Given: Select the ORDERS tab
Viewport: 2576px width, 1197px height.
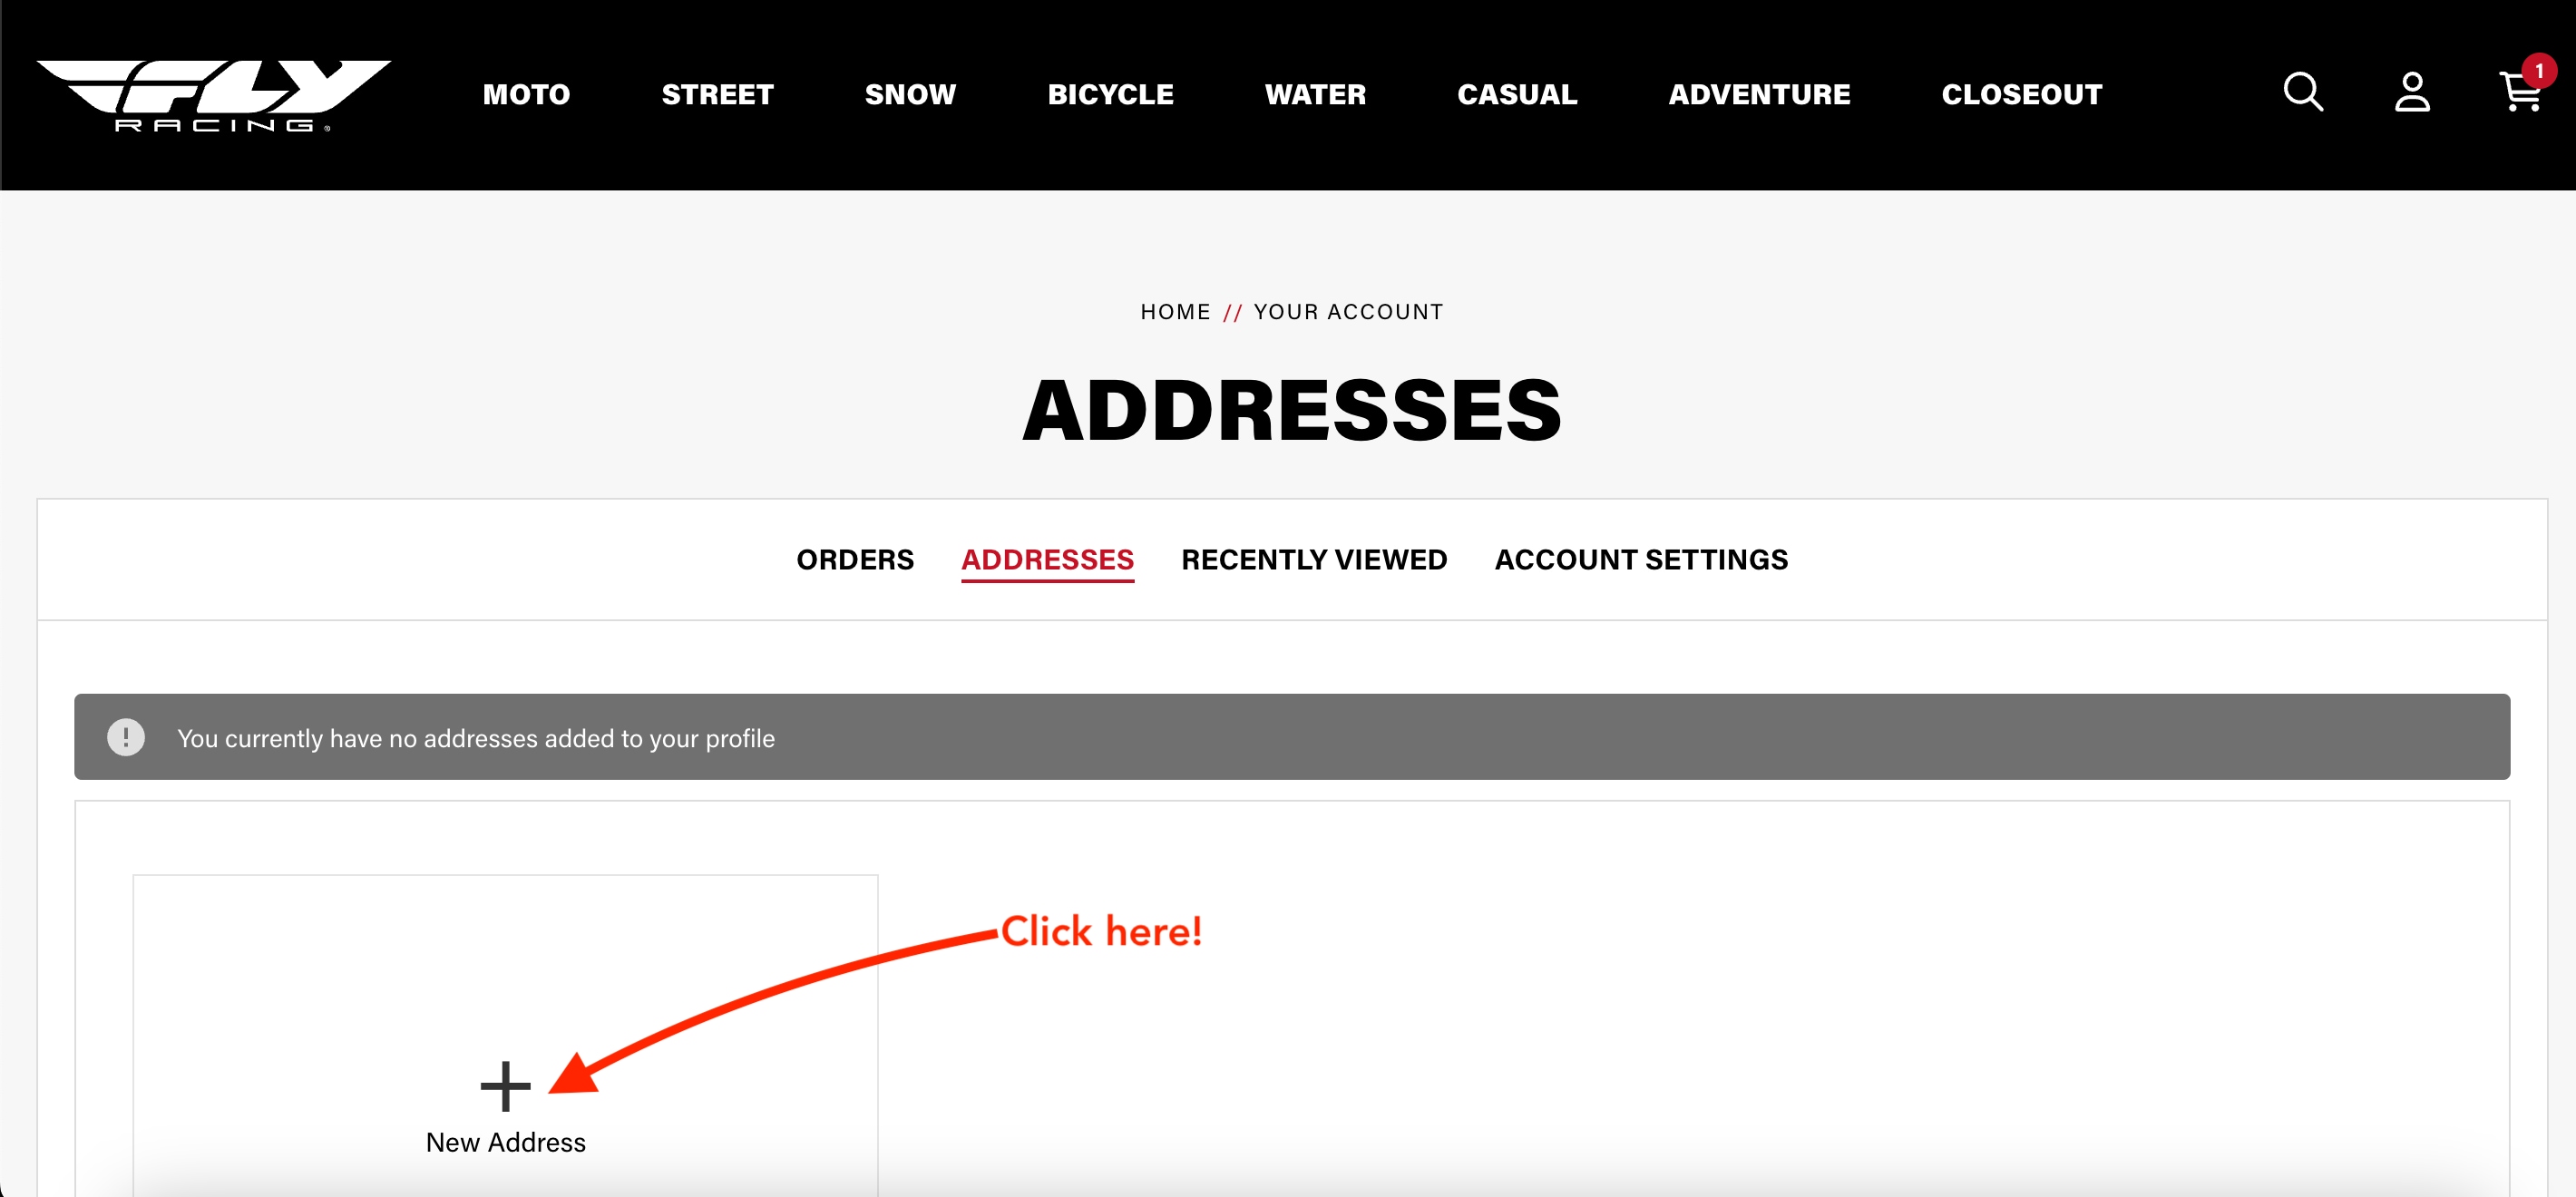Looking at the screenshot, I should pyautogui.click(x=854, y=559).
